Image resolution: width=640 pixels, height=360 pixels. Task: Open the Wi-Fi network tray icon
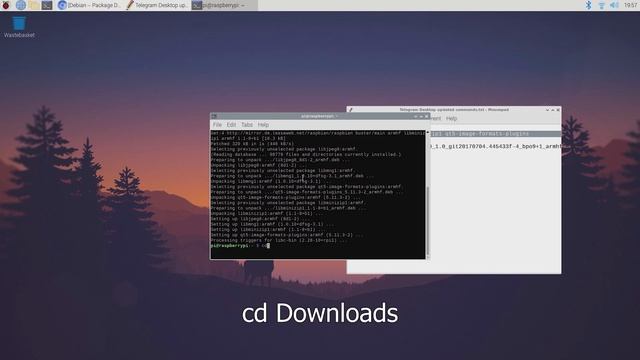click(x=601, y=5)
